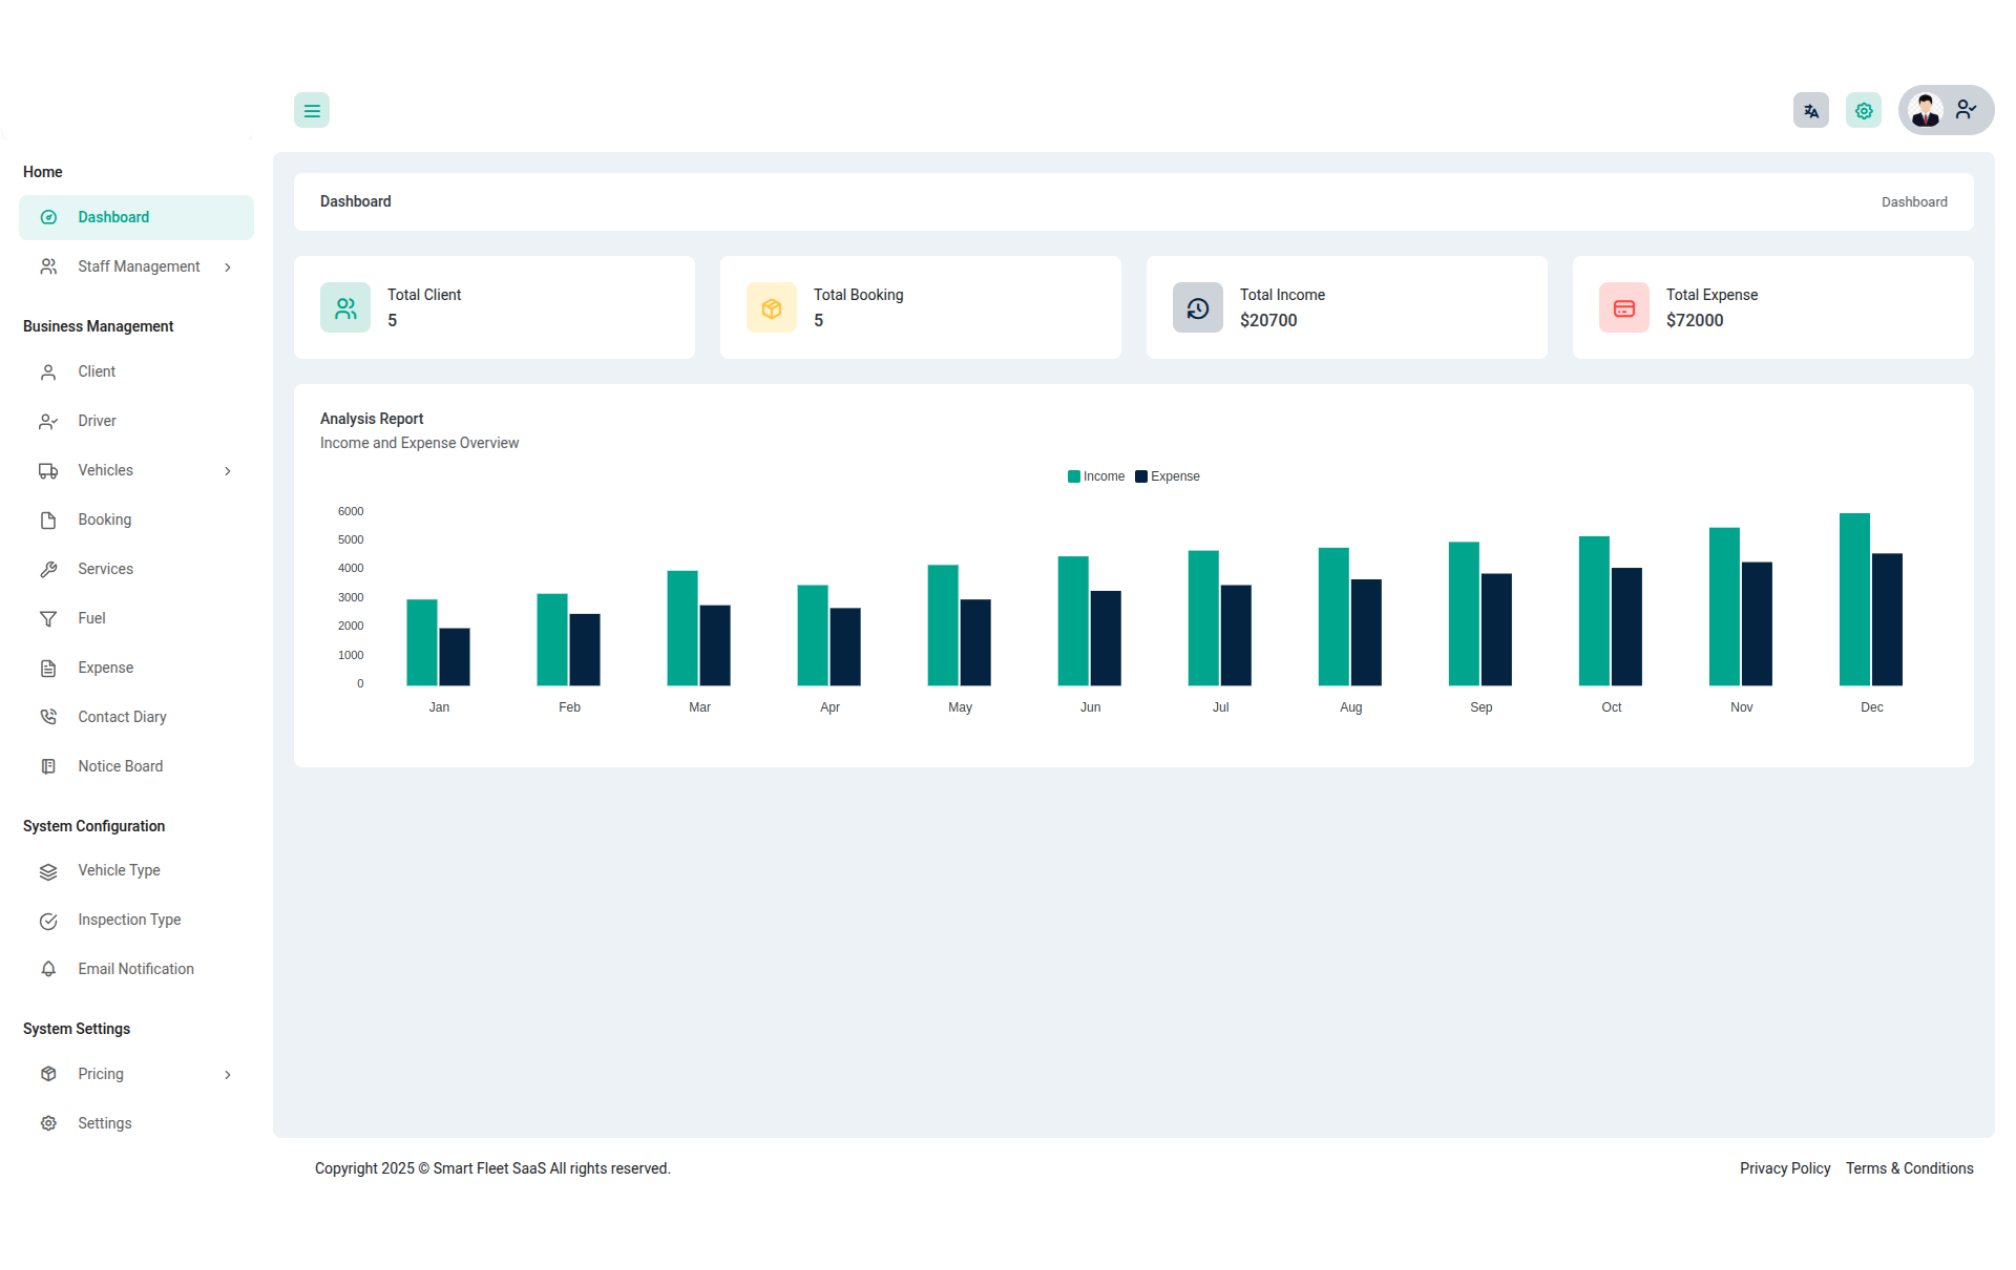Open the Booking menu item
Viewport: 2016px width, 1270px height.
(104, 520)
